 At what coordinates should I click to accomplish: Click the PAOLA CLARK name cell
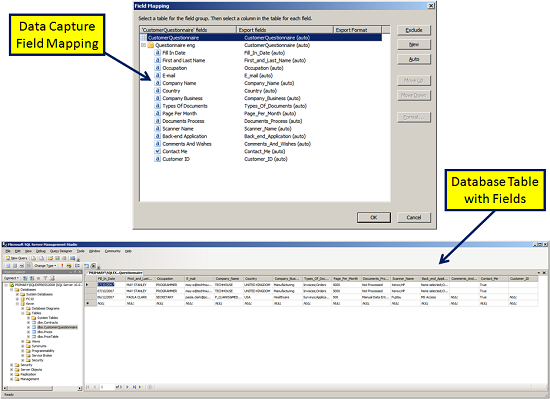tap(140, 297)
